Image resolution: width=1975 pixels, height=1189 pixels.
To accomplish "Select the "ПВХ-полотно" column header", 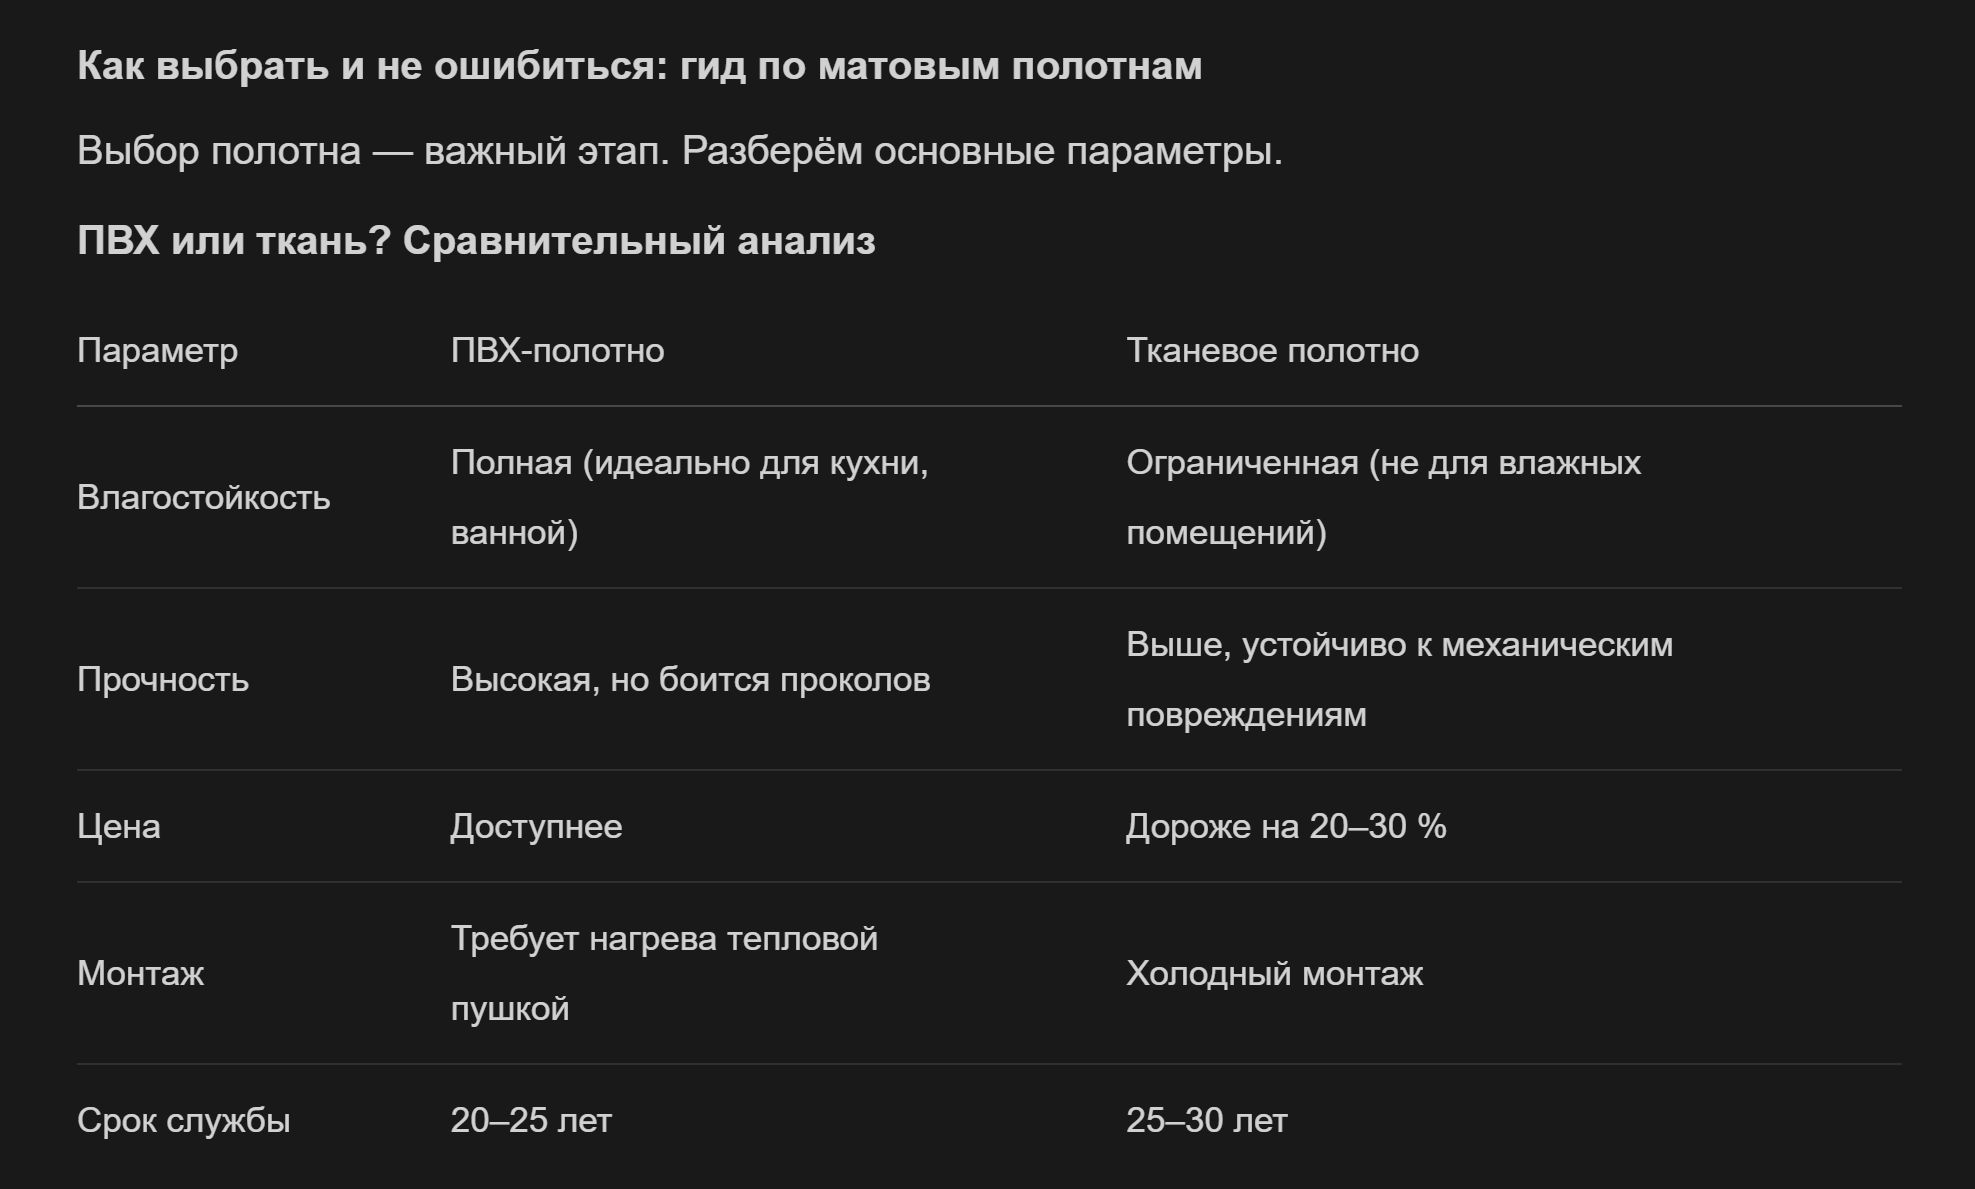I will [557, 351].
